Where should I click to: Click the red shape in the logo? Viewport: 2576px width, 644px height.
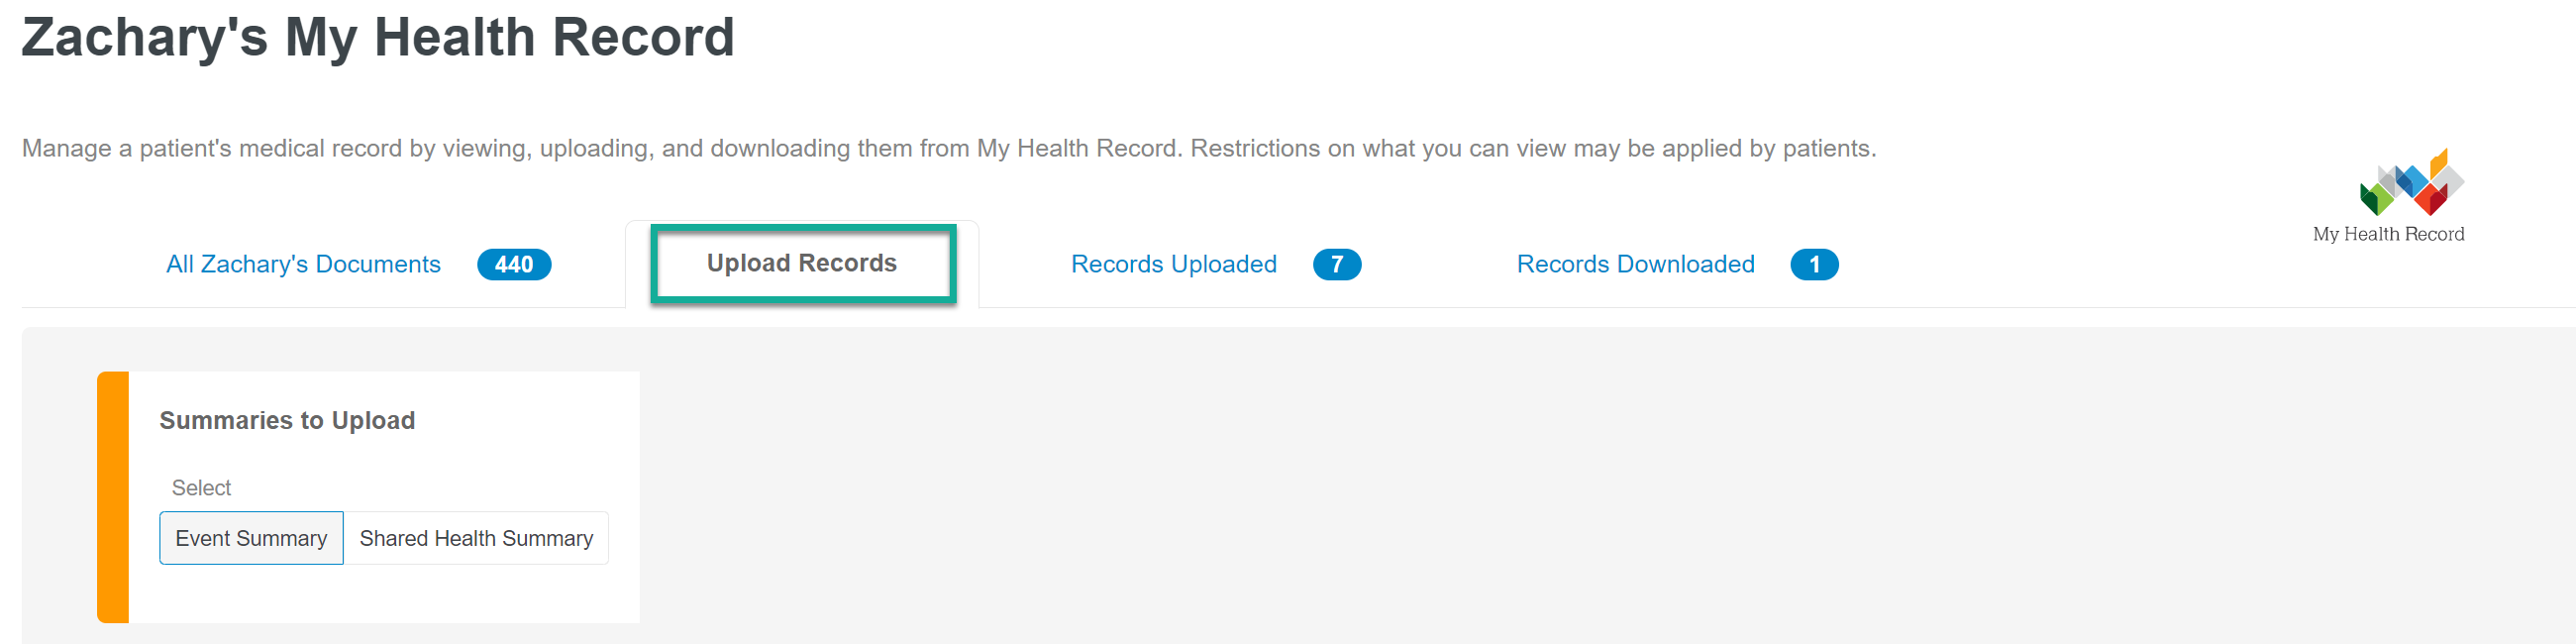click(x=2431, y=199)
